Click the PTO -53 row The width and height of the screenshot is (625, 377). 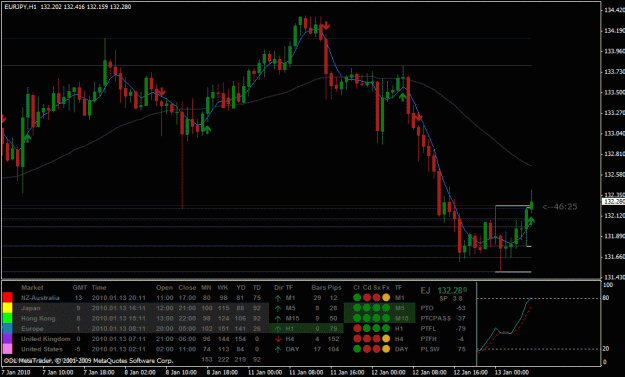(443, 308)
